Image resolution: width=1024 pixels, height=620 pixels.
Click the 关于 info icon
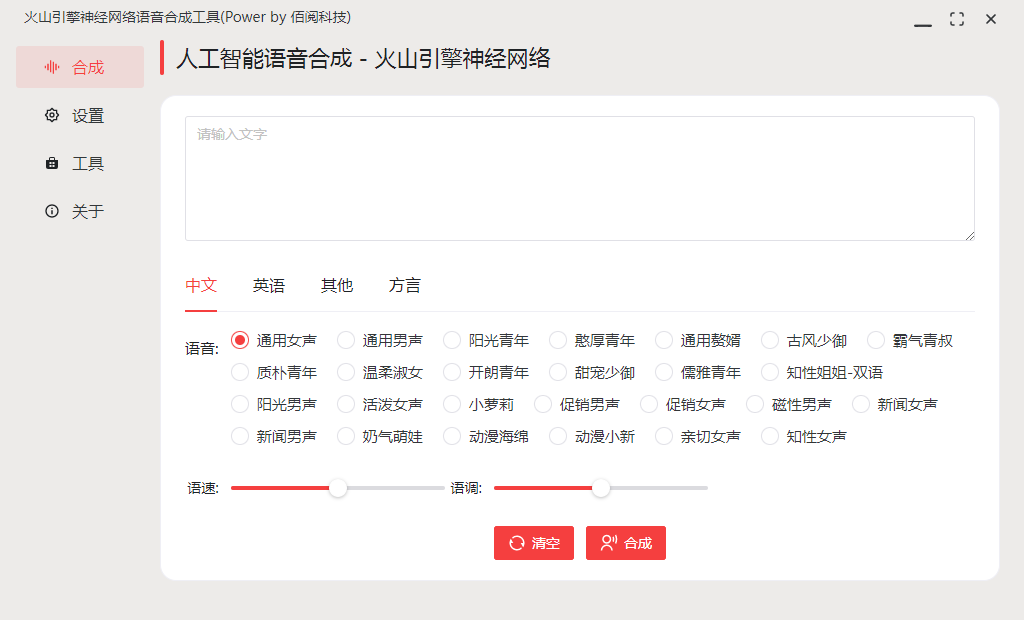pos(51,211)
